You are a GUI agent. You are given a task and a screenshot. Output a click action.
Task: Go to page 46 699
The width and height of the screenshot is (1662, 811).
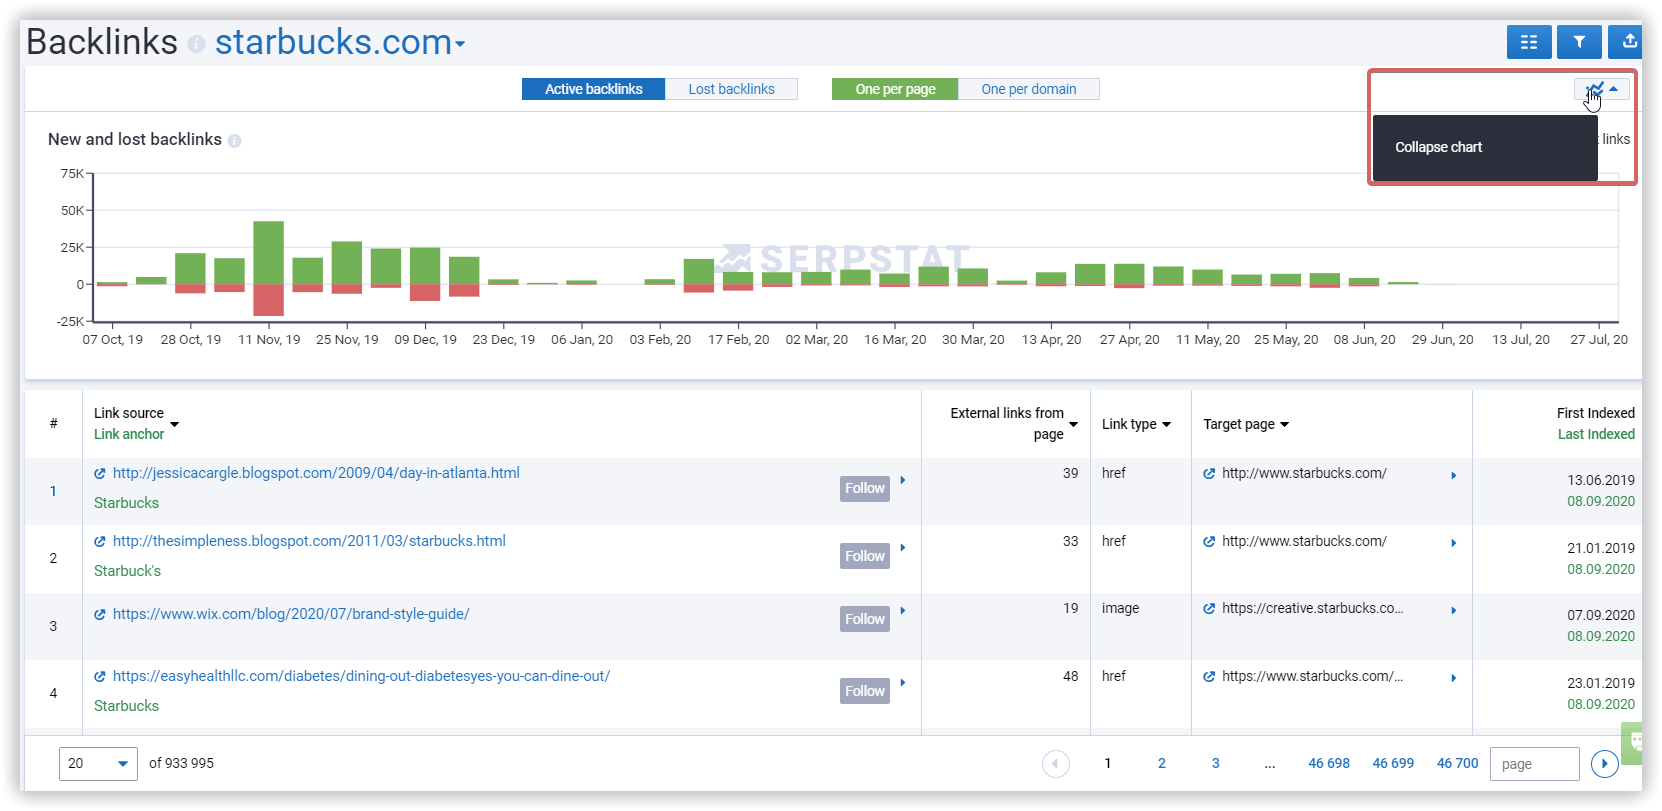1393,764
